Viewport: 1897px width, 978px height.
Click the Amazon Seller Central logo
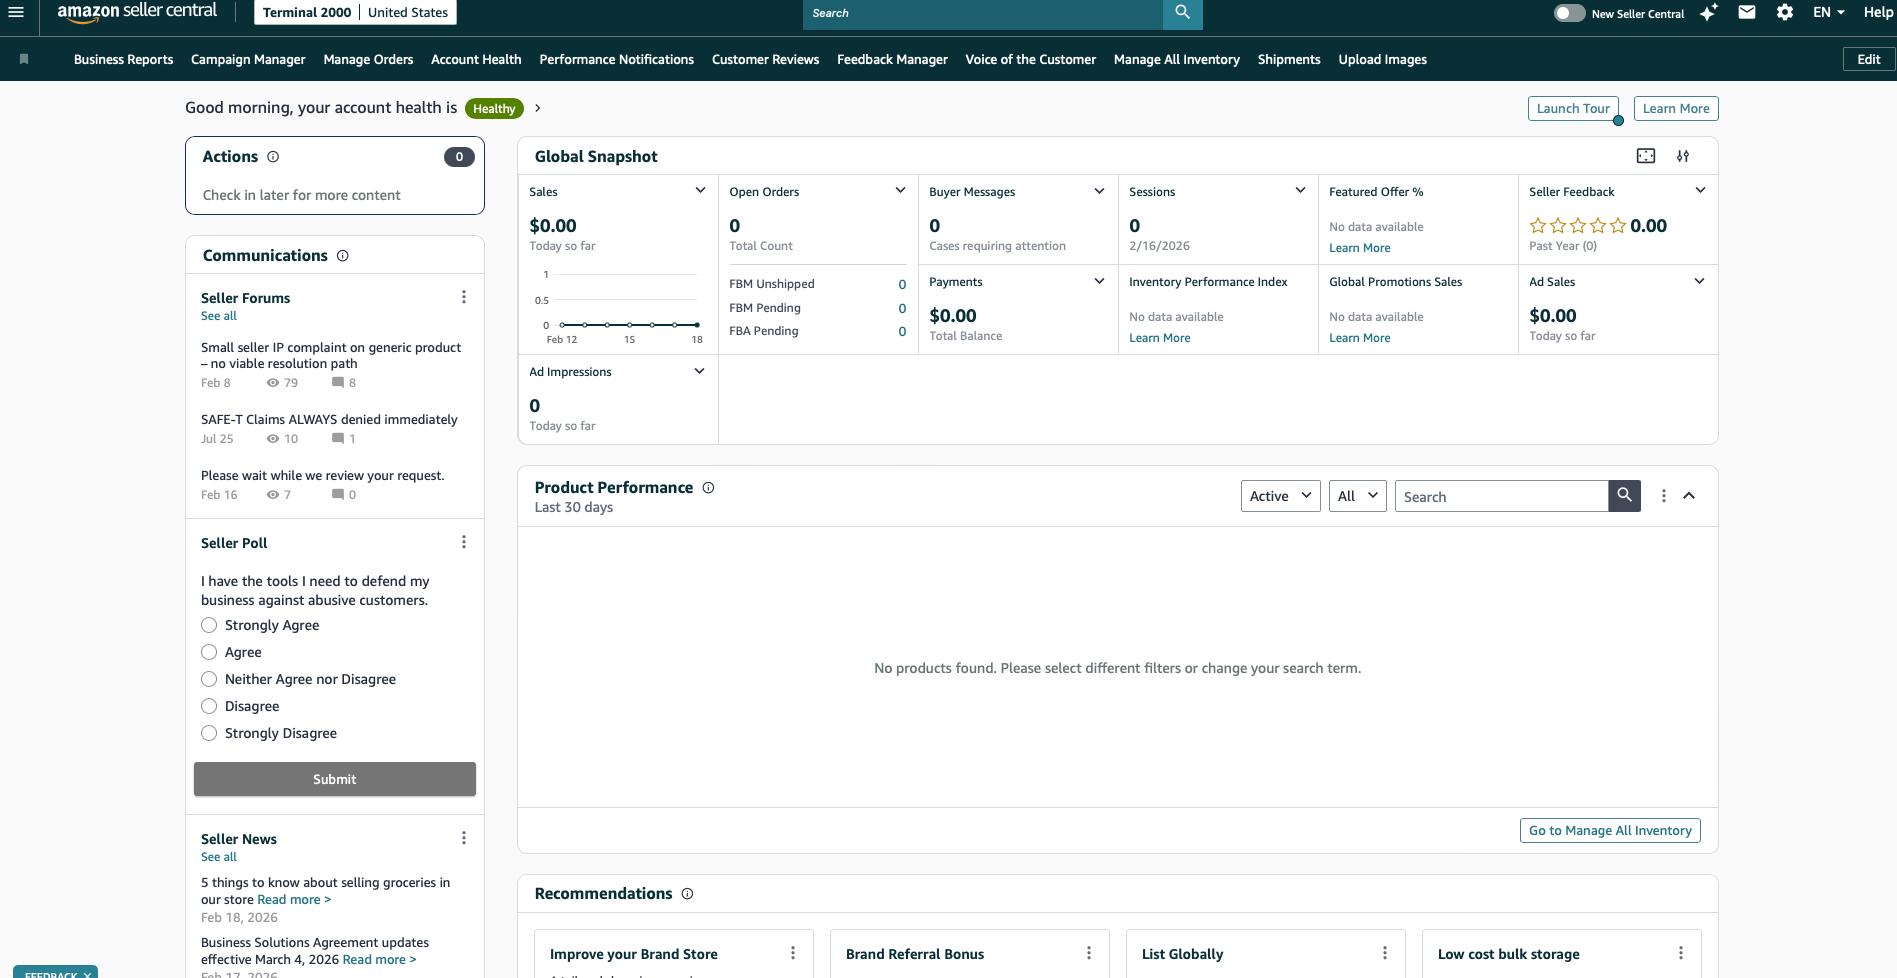(x=137, y=12)
